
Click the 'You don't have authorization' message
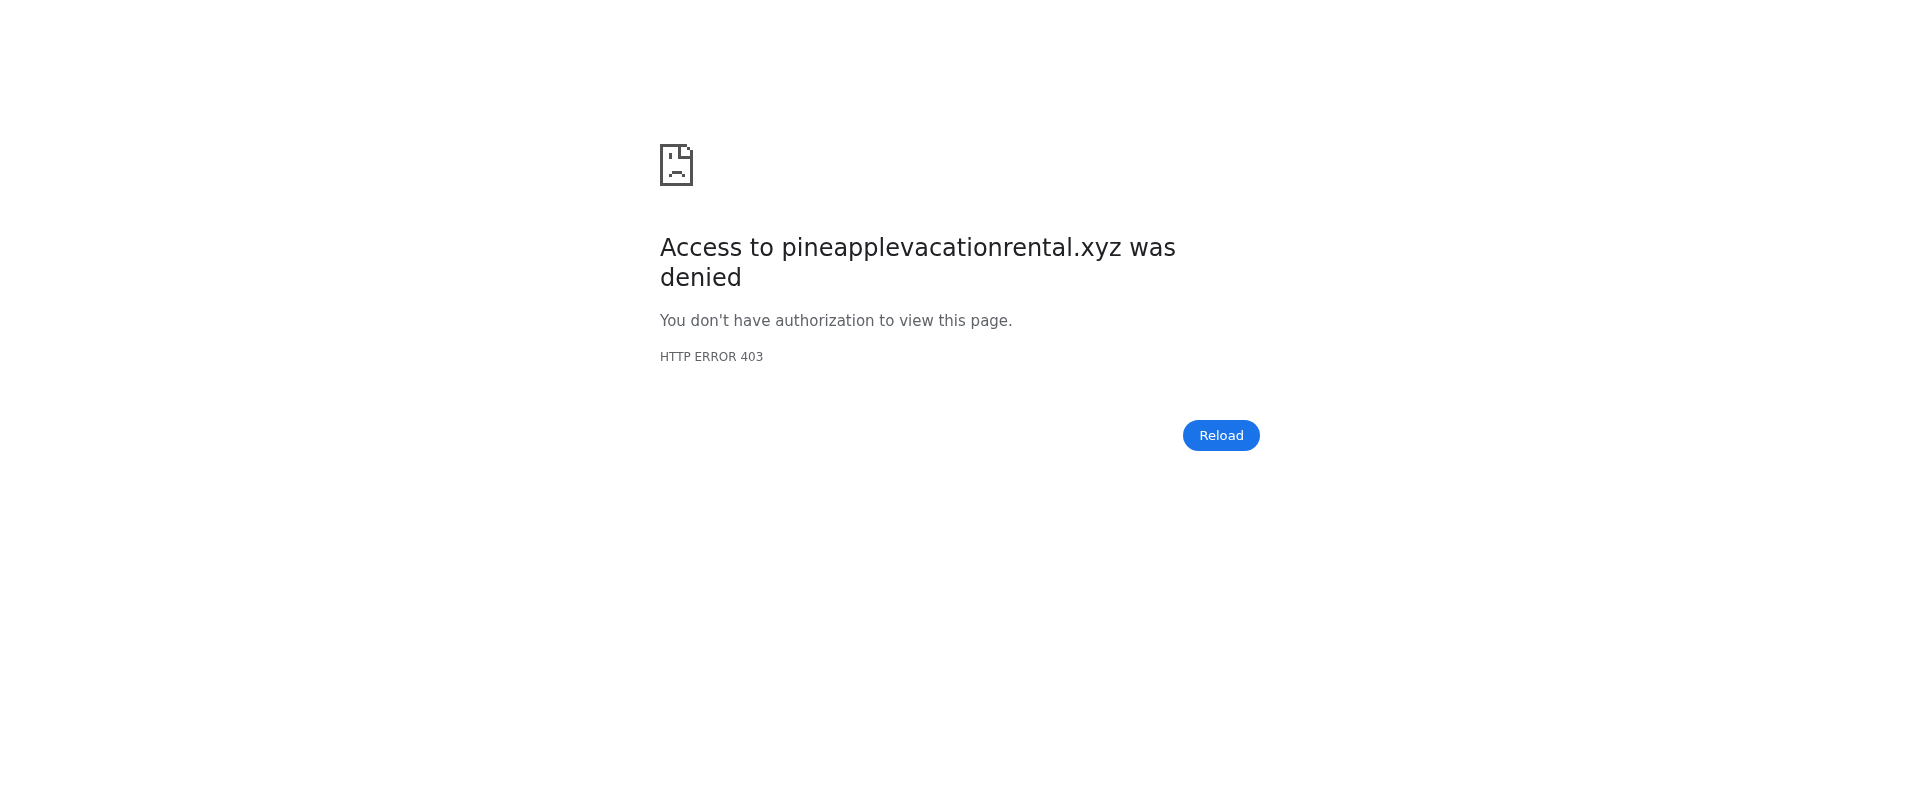tap(836, 321)
